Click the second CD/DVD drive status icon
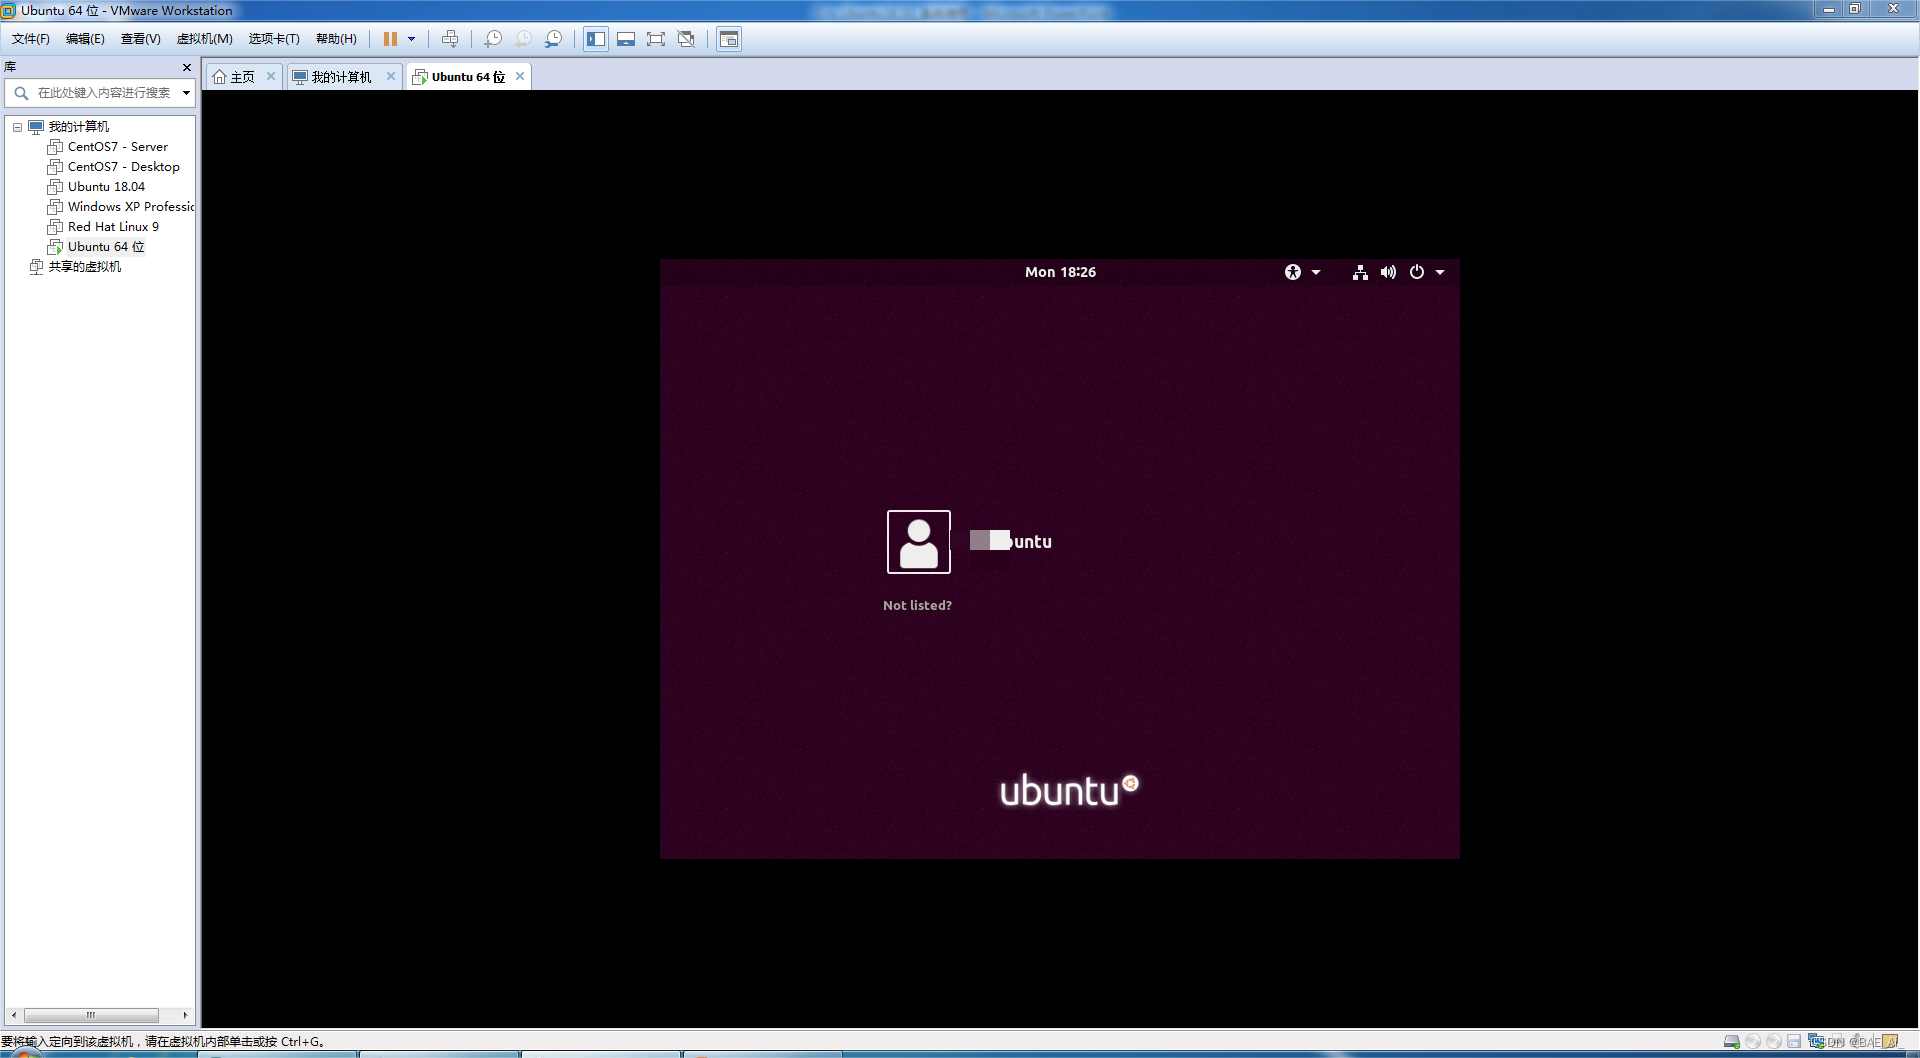 [1773, 1042]
